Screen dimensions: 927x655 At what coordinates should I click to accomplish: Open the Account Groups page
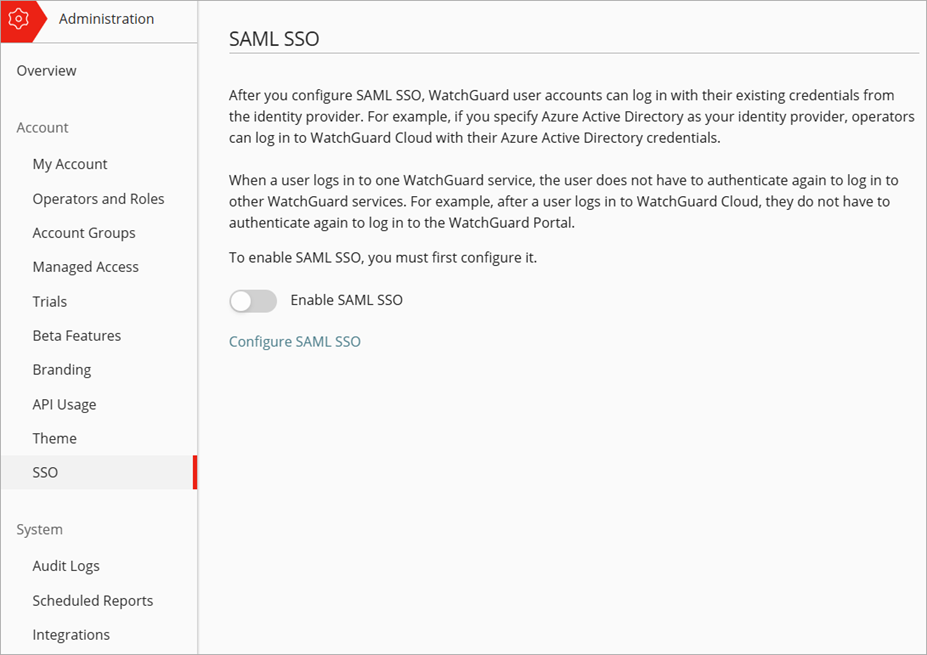(84, 232)
